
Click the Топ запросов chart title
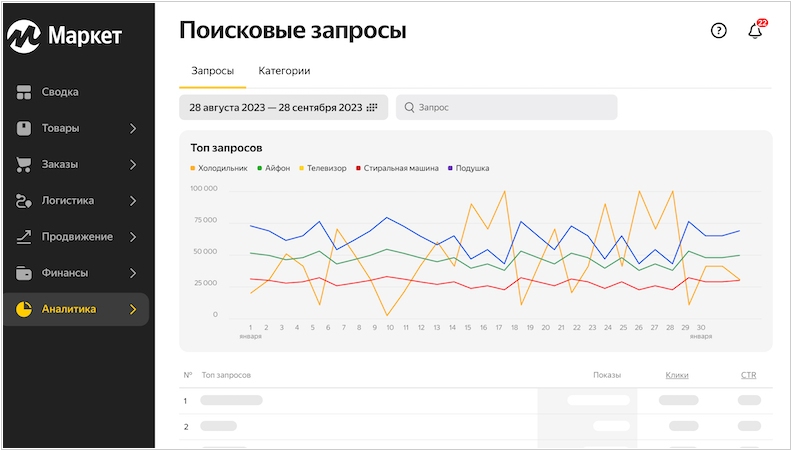[x=226, y=148]
